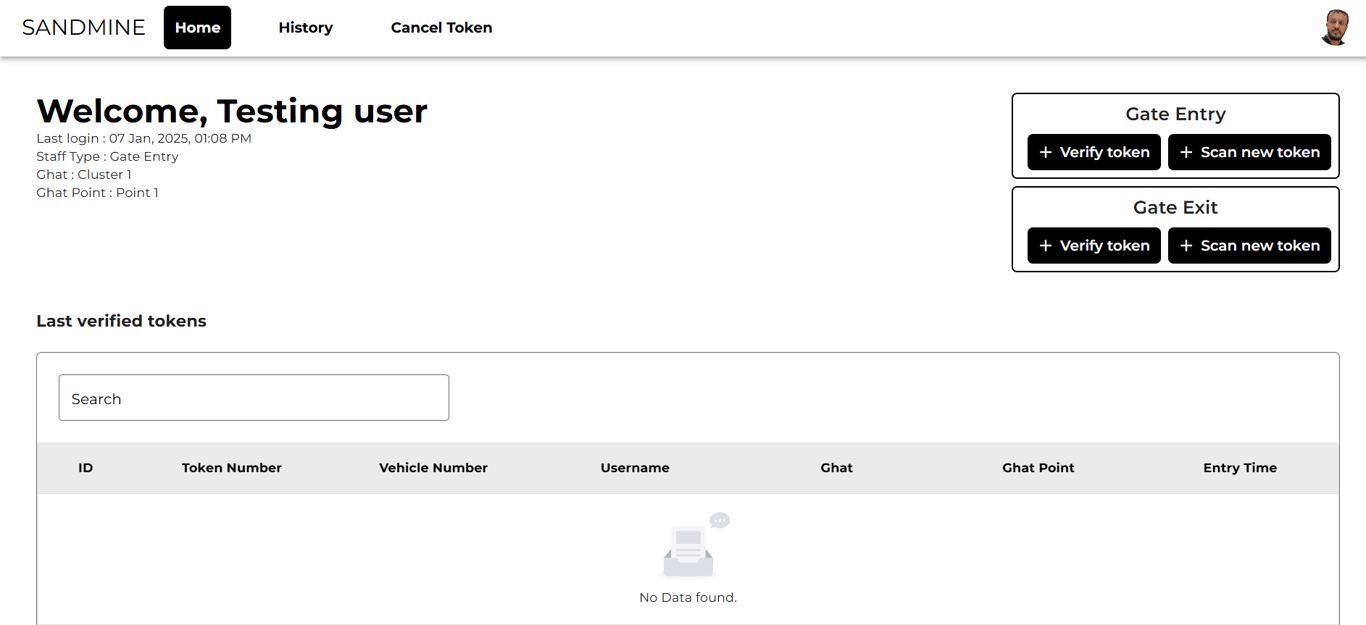Click the 'No Data found.' message

(688, 598)
